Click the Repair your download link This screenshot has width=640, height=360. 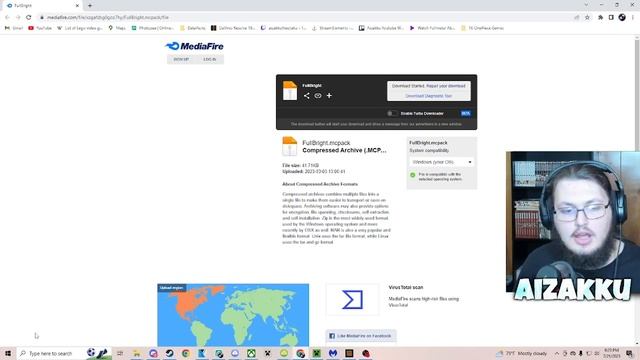(446, 86)
